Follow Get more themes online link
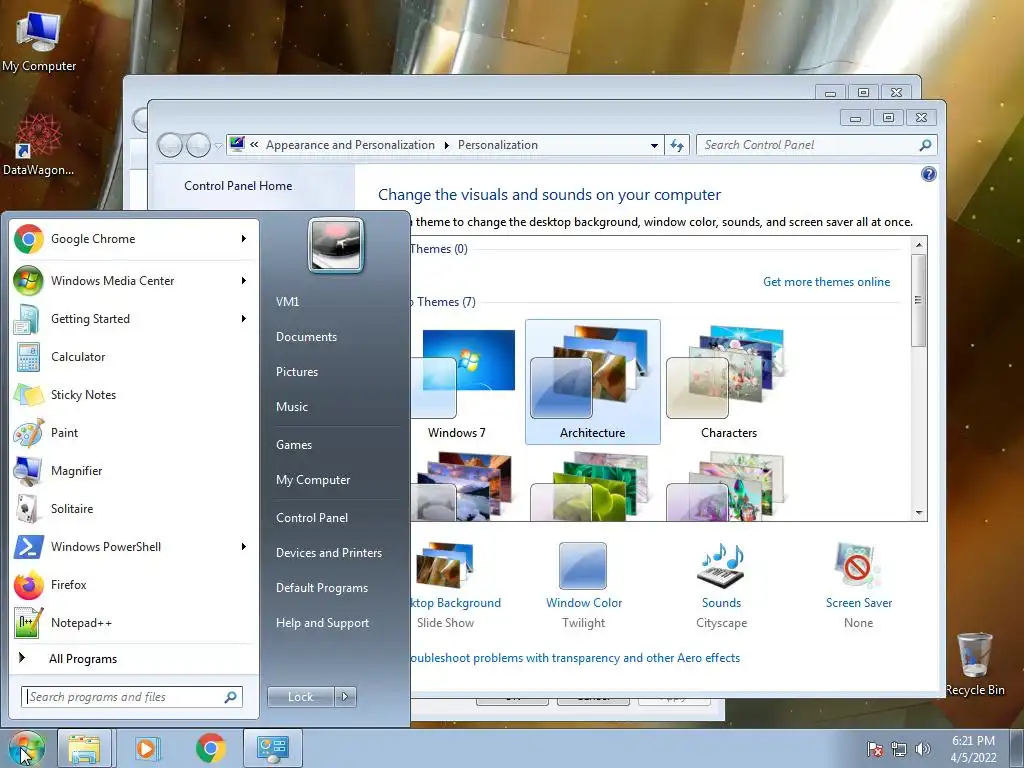Screen dimensions: 1024x768 (826, 282)
